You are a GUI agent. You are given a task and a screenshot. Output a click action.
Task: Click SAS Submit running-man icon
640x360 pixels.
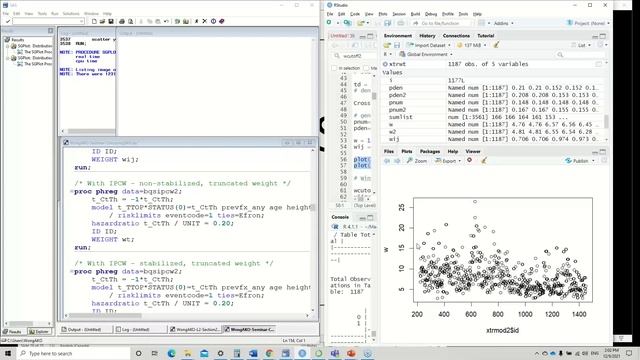196,21
